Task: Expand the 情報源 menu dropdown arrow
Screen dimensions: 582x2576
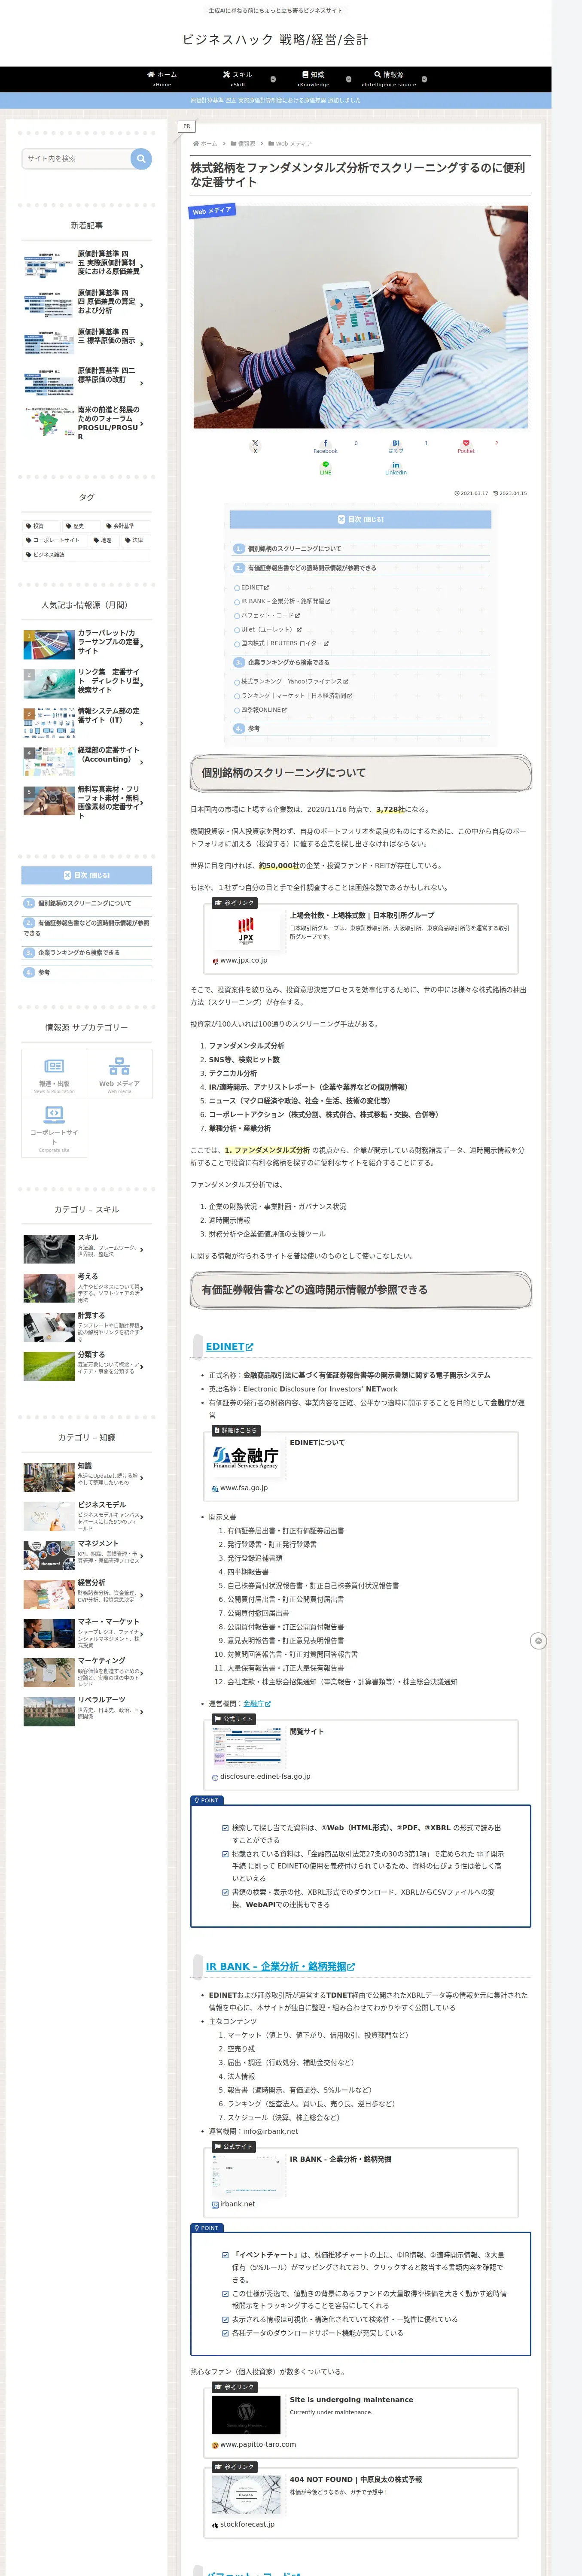Action: 424,79
